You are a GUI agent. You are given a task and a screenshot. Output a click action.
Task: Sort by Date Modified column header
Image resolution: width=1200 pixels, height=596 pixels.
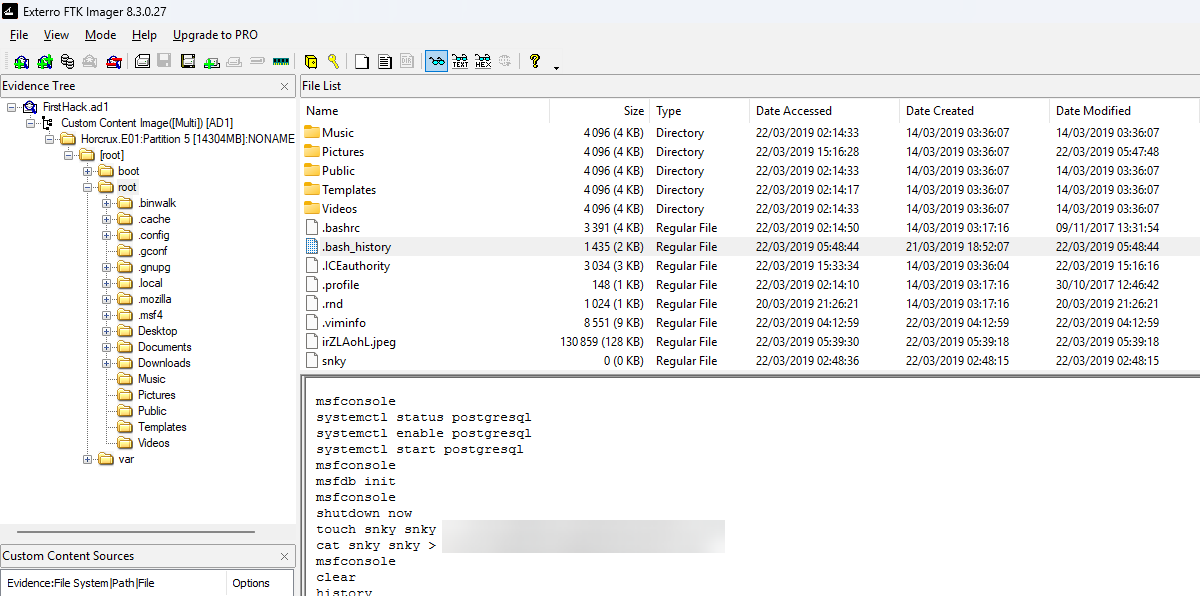click(1125, 111)
